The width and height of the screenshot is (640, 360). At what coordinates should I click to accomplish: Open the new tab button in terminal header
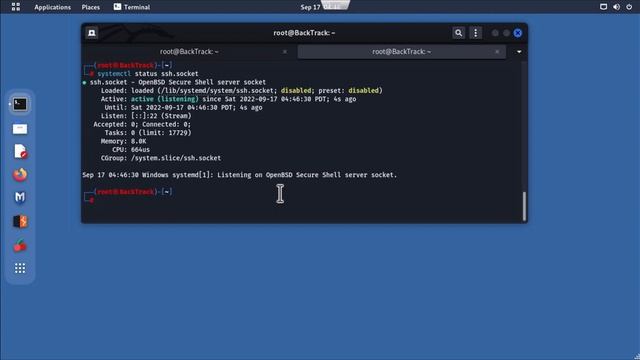[x=91, y=33]
